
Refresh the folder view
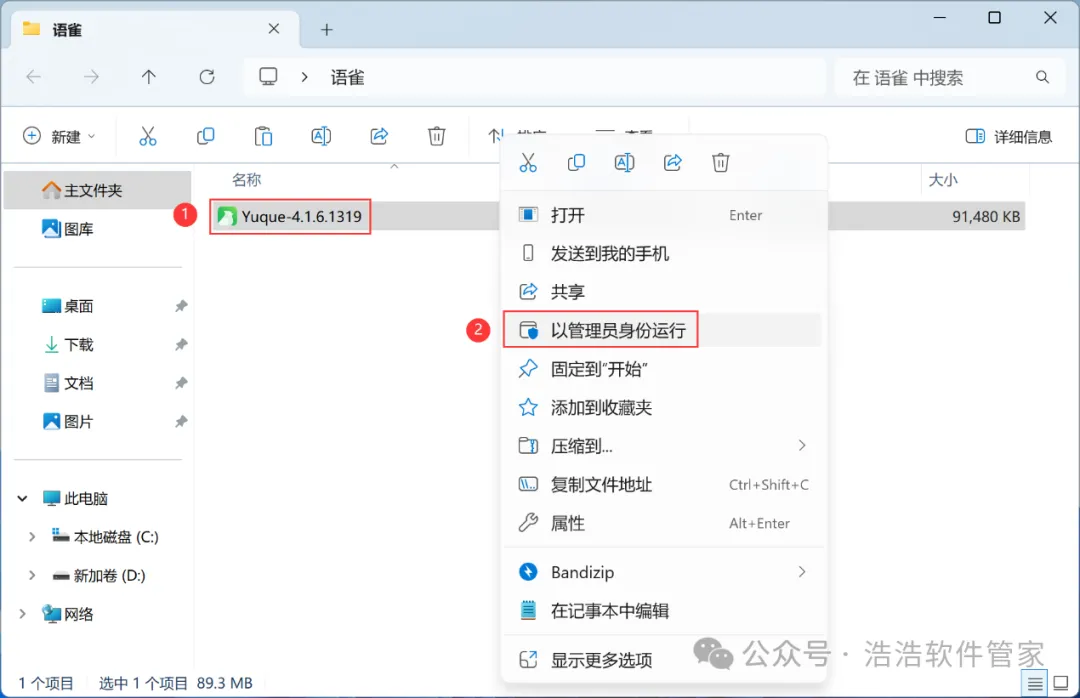pyautogui.click(x=207, y=76)
